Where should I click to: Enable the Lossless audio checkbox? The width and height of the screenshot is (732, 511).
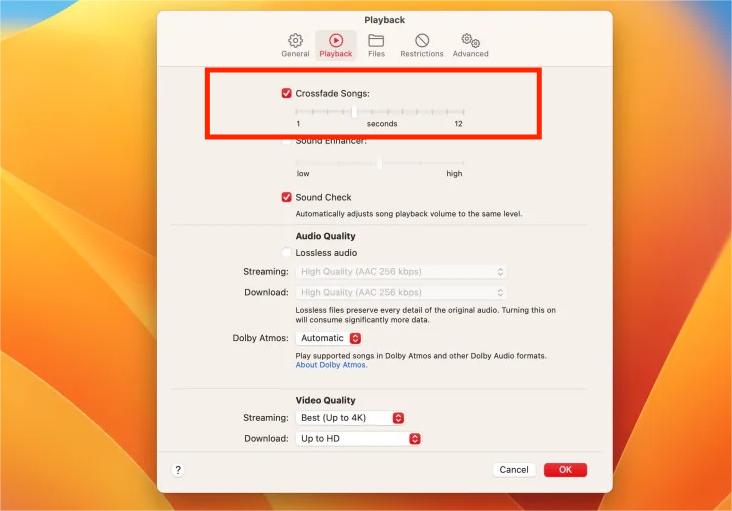[x=287, y=252]
